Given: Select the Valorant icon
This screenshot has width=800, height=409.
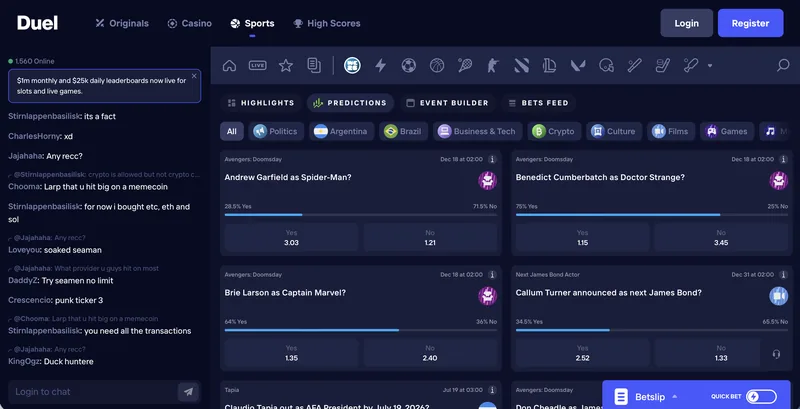Looking at the screenshot, I should (x=578, y=65).
